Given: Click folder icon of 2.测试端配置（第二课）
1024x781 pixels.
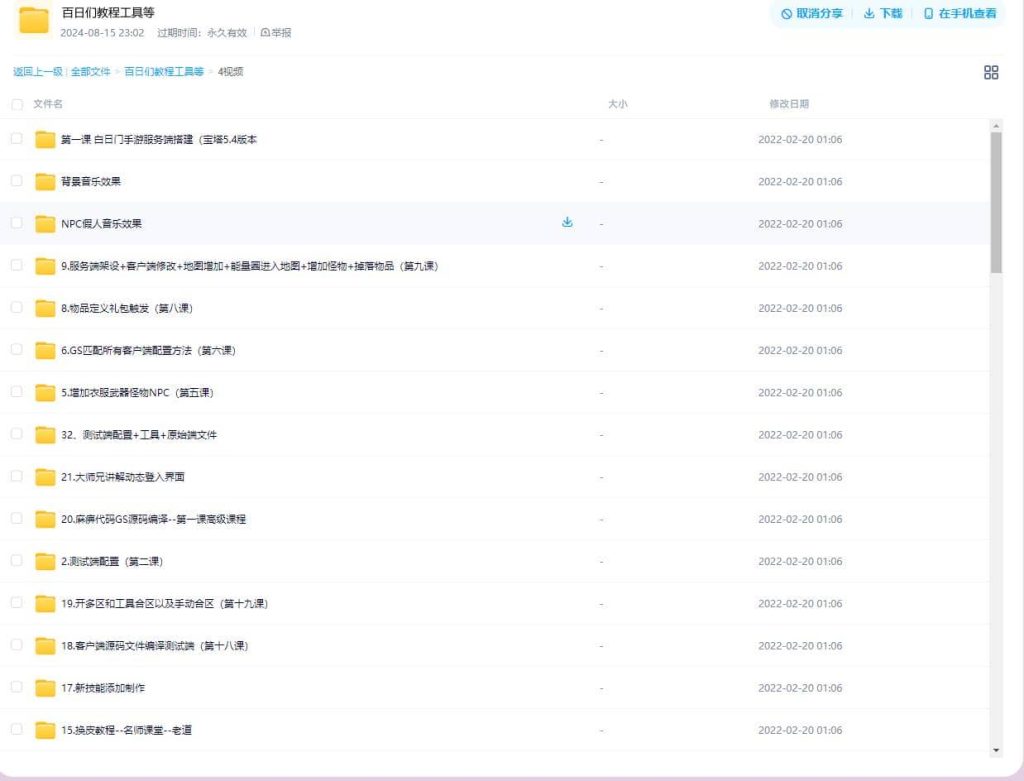Looking at the screenshot, I should (45, 562).
